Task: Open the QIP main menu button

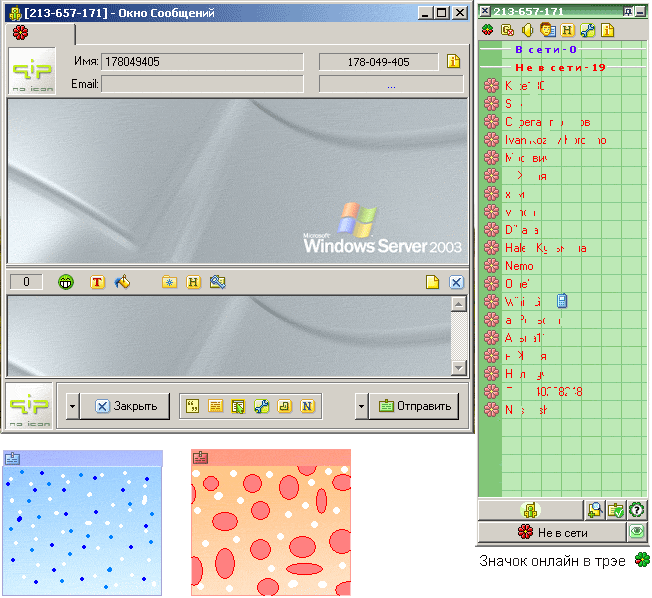Action: point(531,510)
